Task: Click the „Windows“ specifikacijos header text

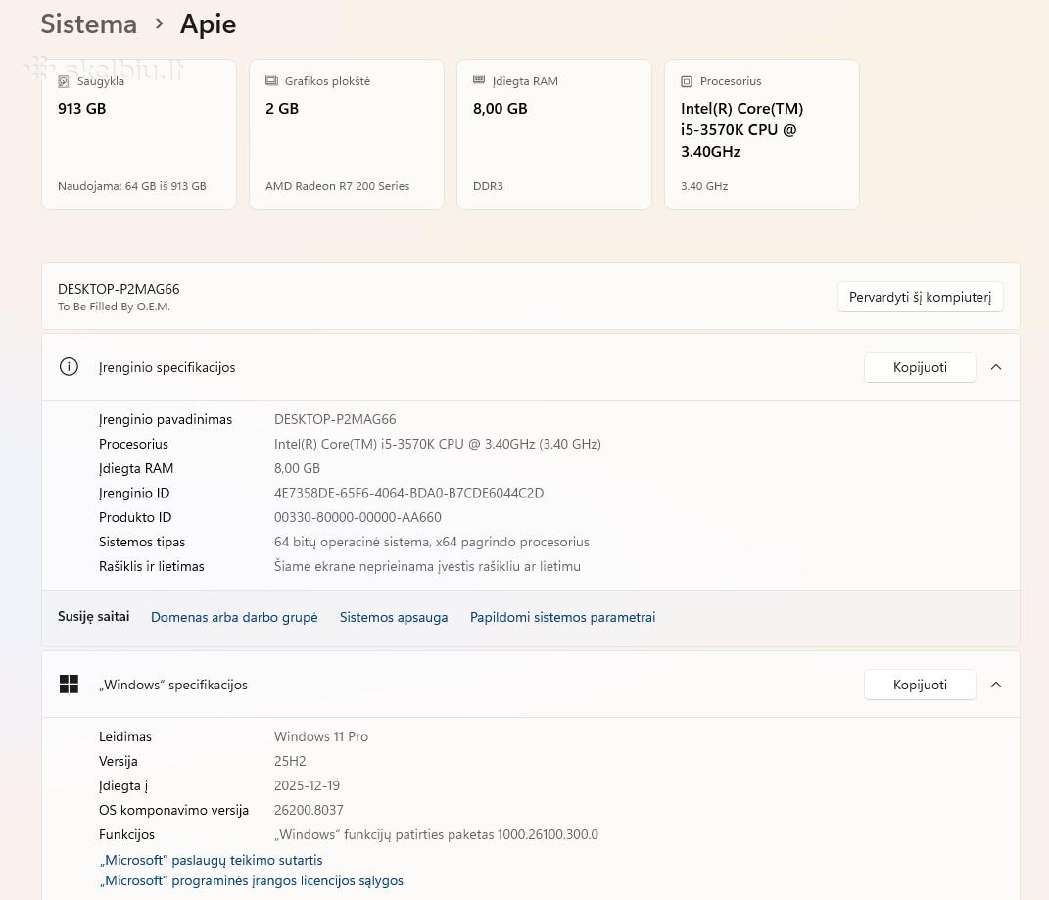Action: [x=173, y=685]
